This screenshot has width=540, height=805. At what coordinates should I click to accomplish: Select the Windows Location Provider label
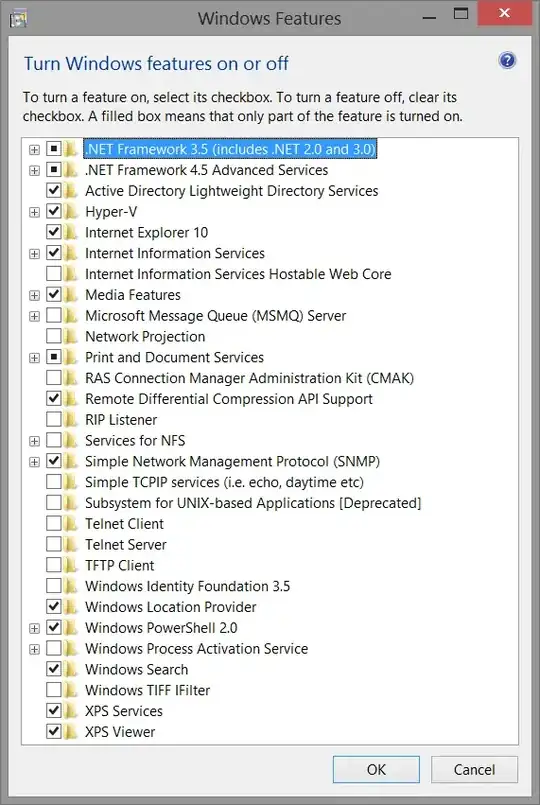tap(170, 607)
